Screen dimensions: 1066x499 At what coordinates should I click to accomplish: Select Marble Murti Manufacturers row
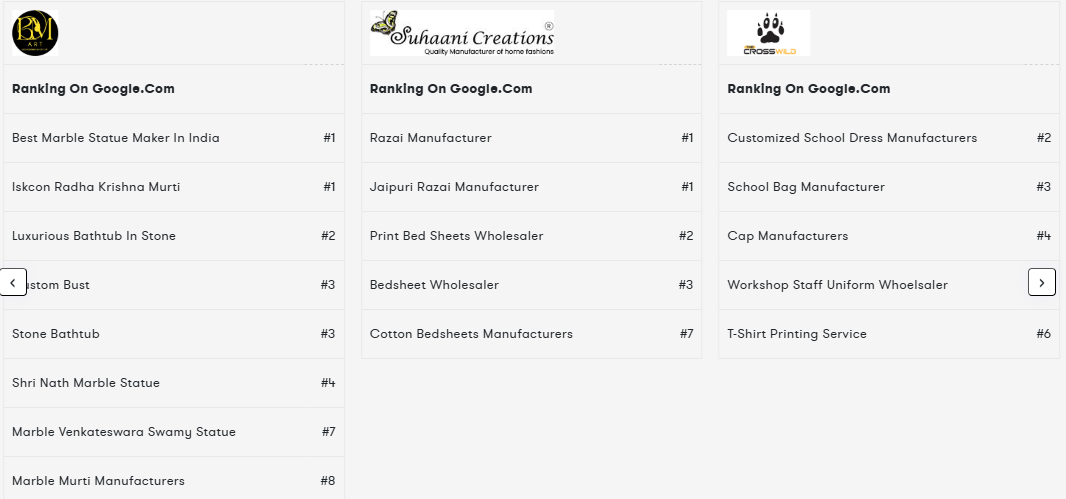tap(98, 481)
